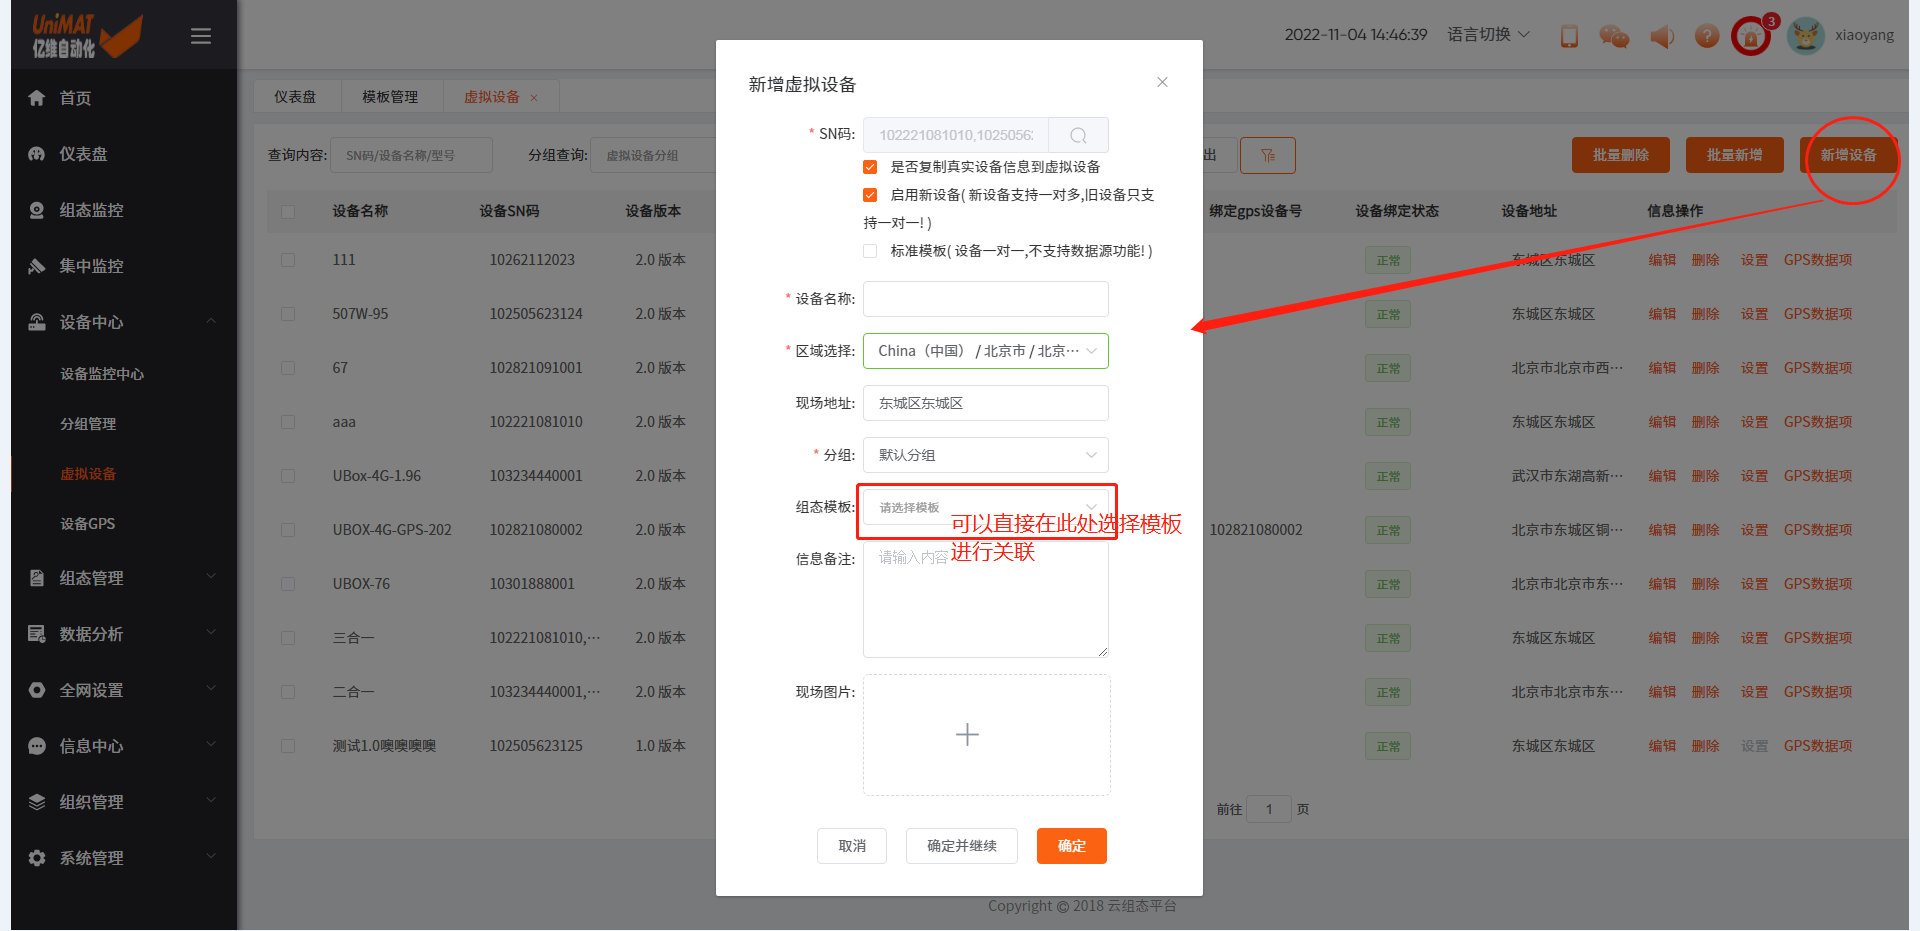Viewport: 1920px width, 931px height.
Task: Toggle the 启用新设备 checkbox
Action: point(870,195)
